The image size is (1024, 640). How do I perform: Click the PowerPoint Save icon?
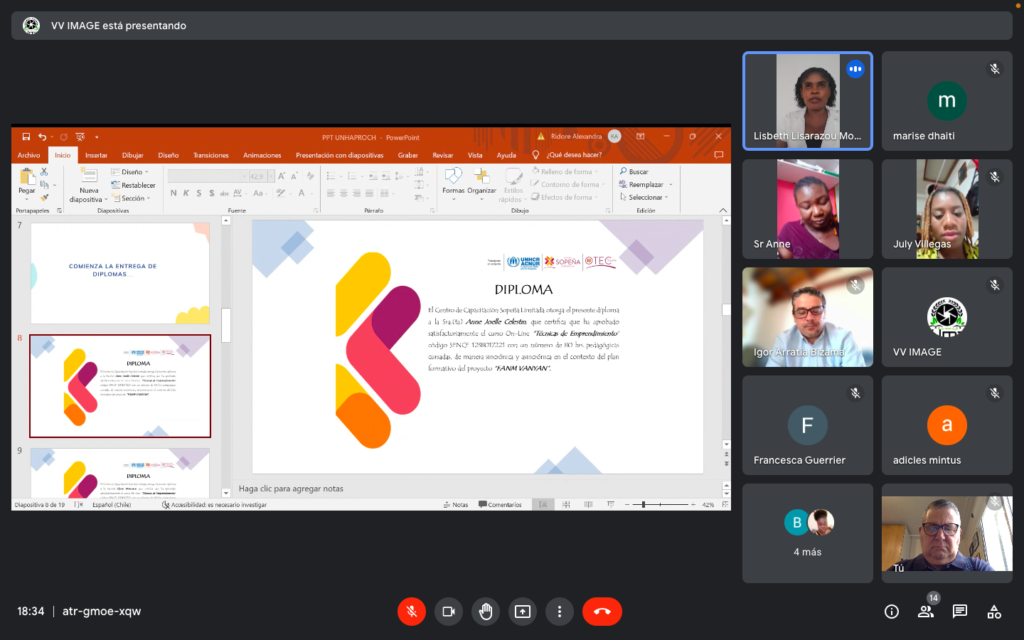25,136
